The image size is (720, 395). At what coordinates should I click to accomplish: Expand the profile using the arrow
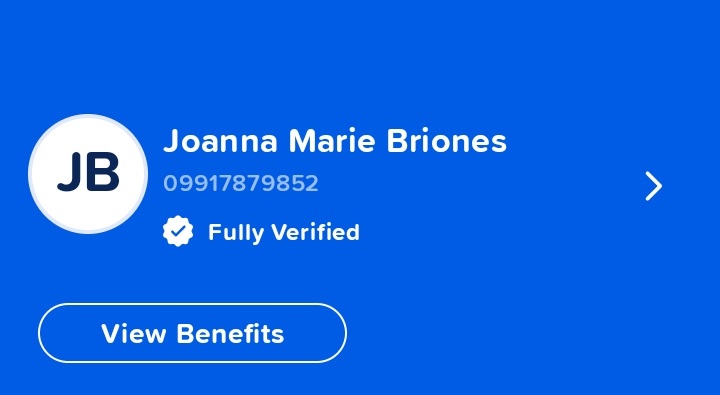point(653,186)
